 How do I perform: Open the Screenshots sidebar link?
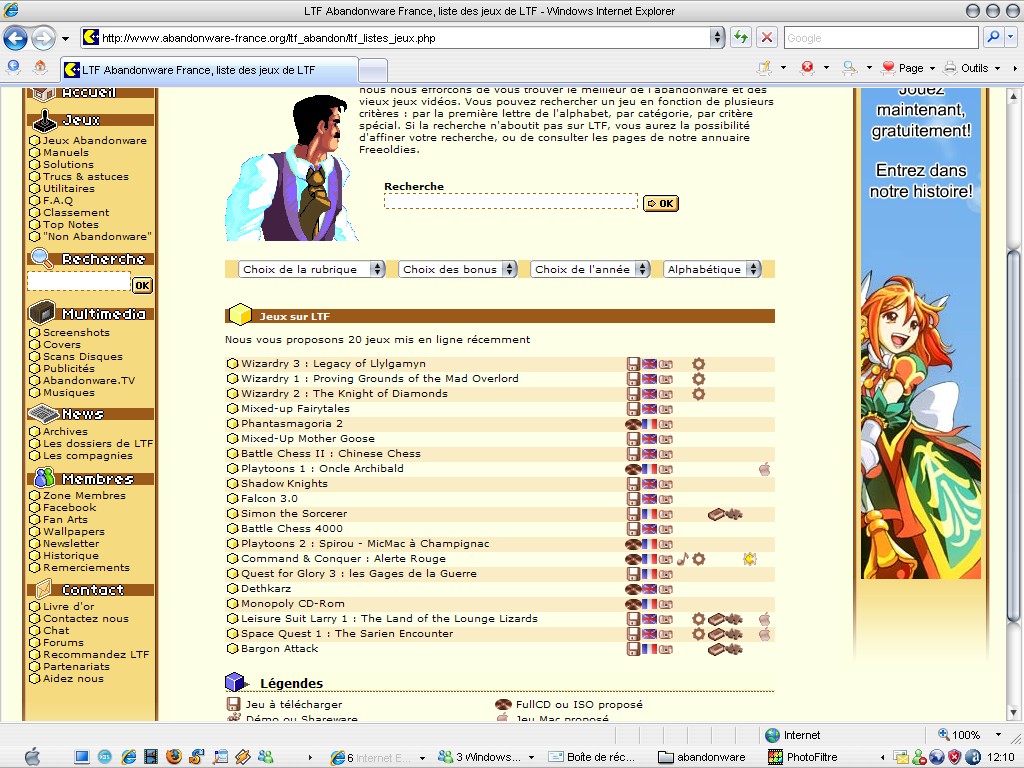tap(76, 332)
